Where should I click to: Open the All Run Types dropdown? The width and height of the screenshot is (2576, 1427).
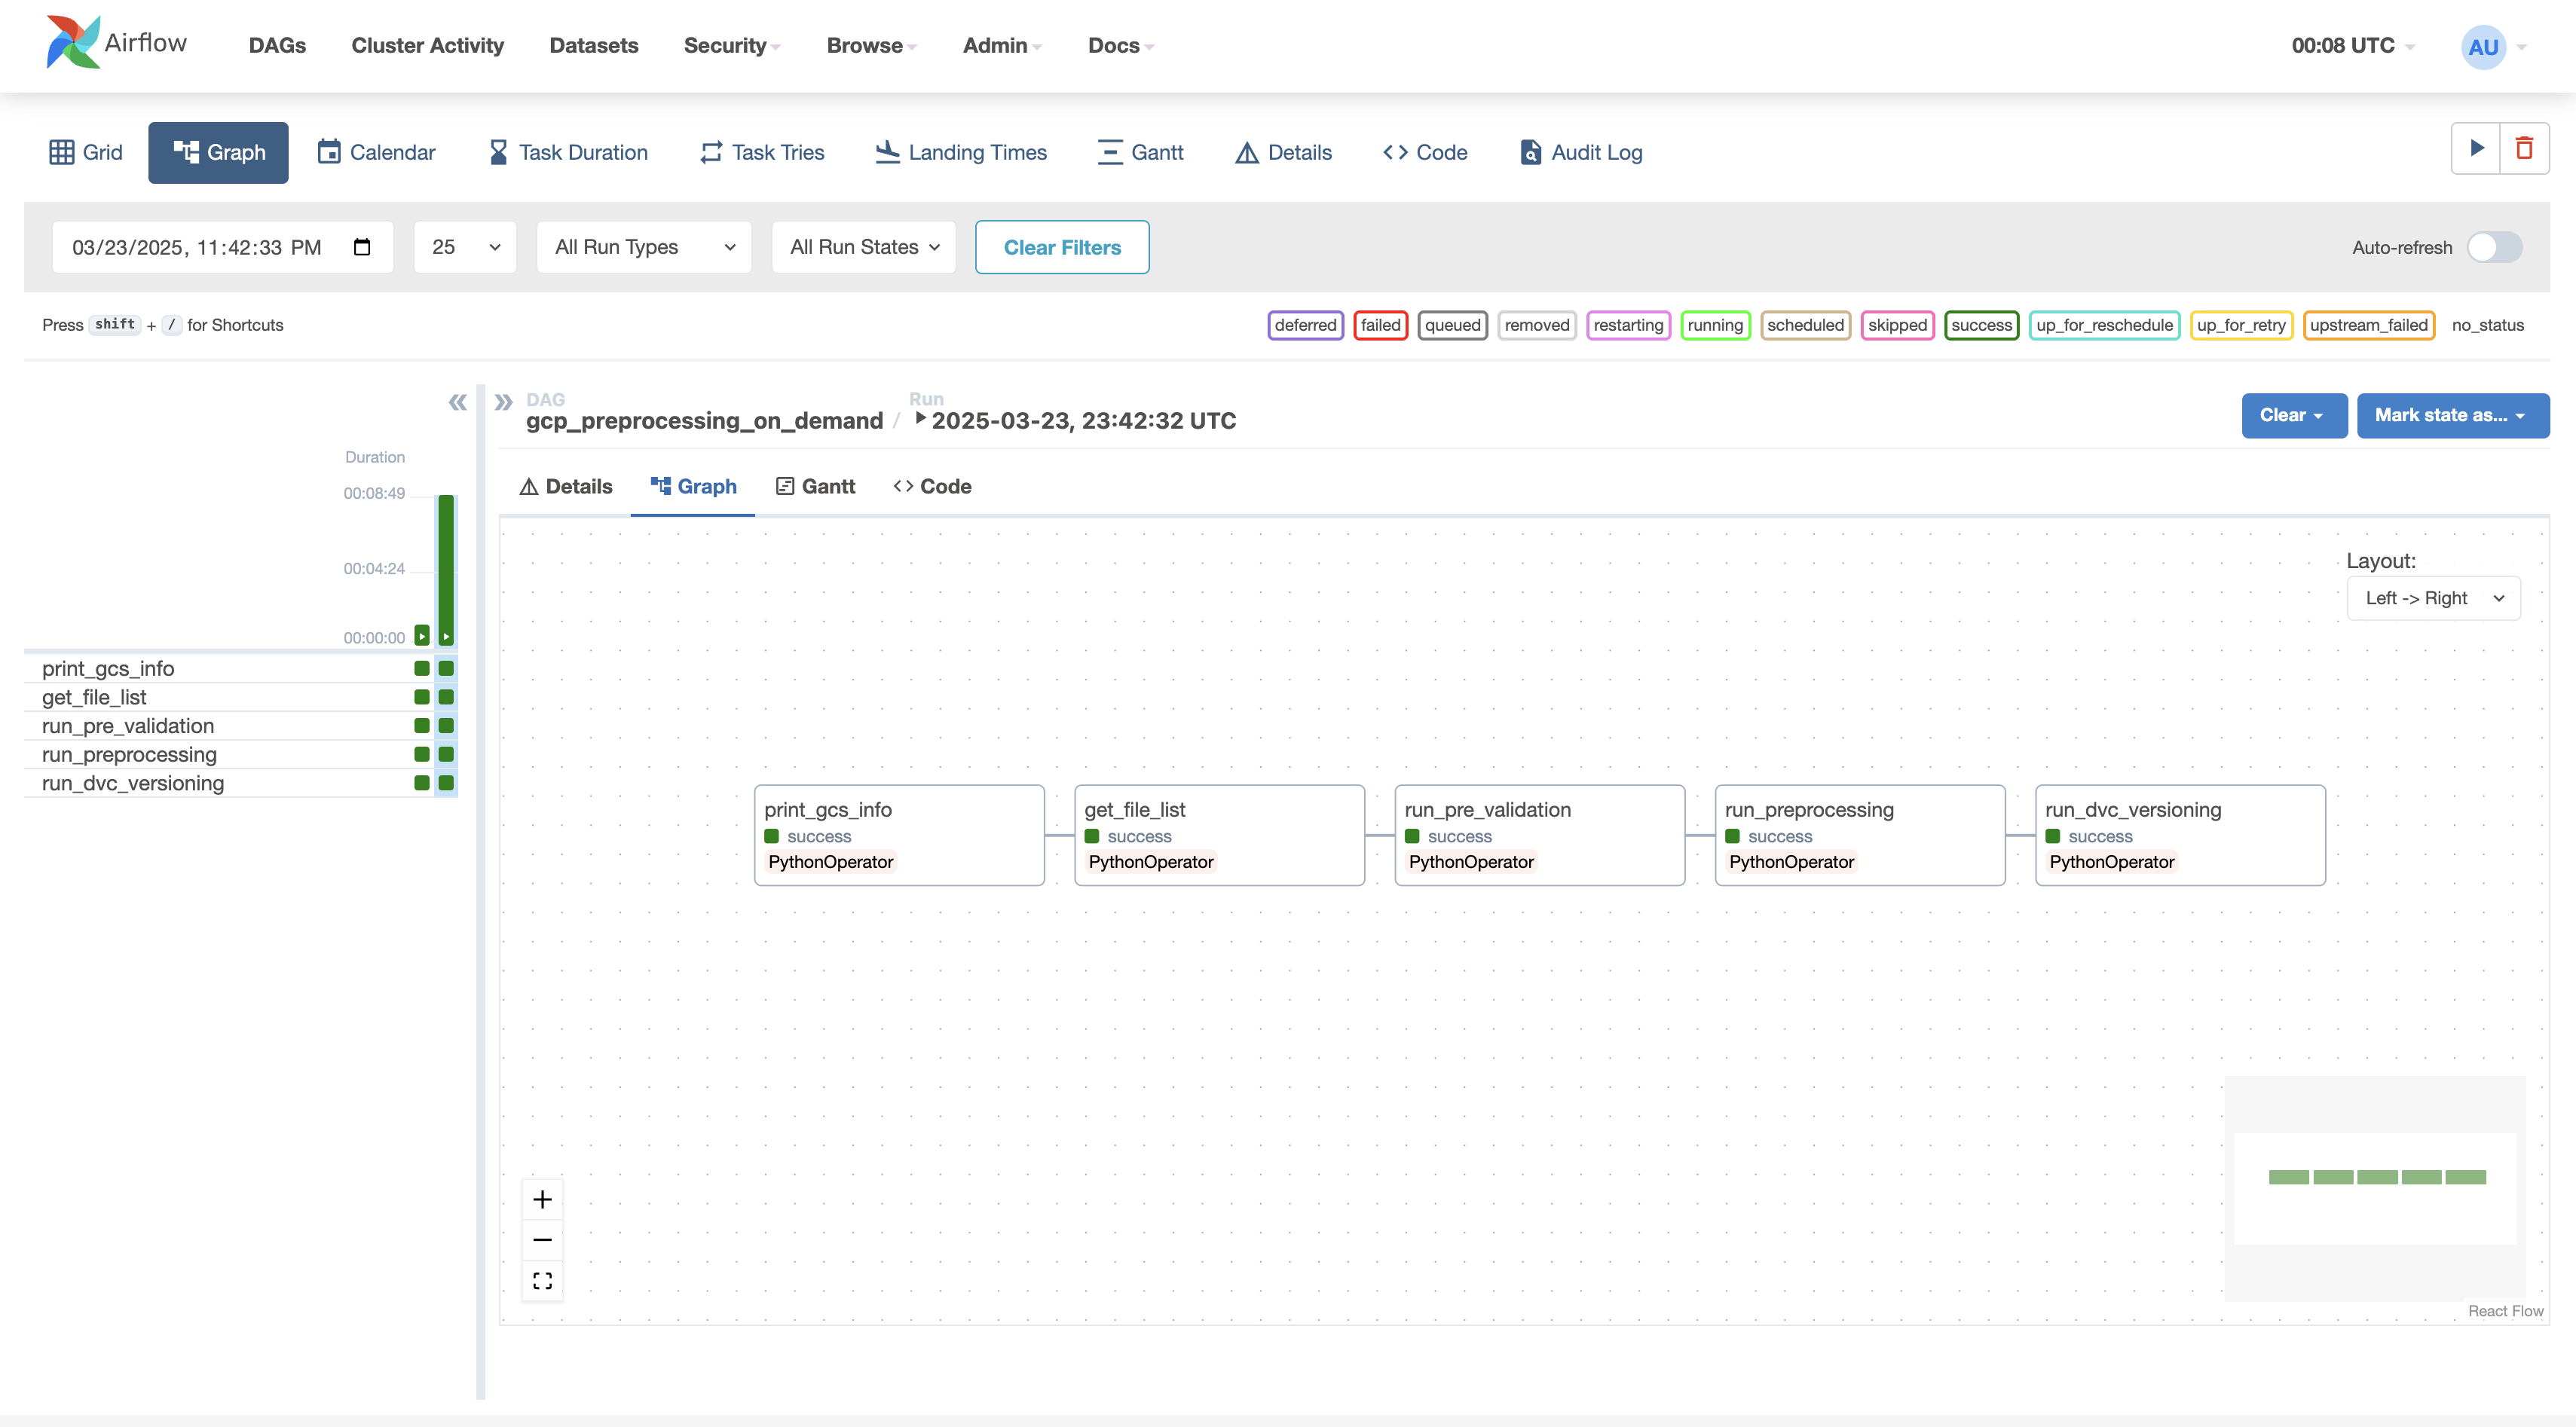[644, 247]
